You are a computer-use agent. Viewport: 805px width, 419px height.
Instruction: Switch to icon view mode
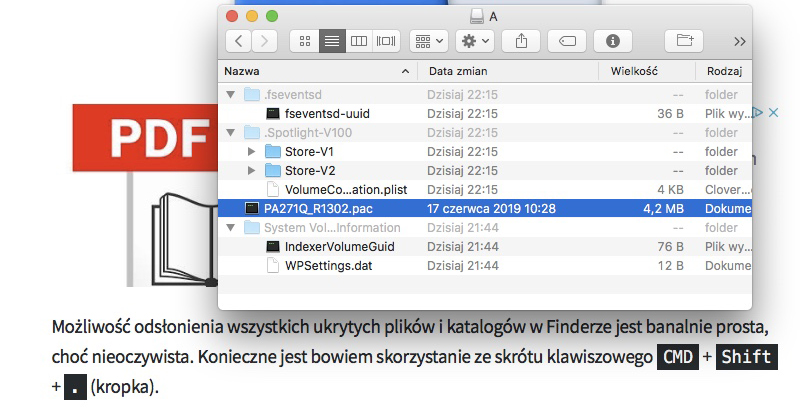pos(305,41)
